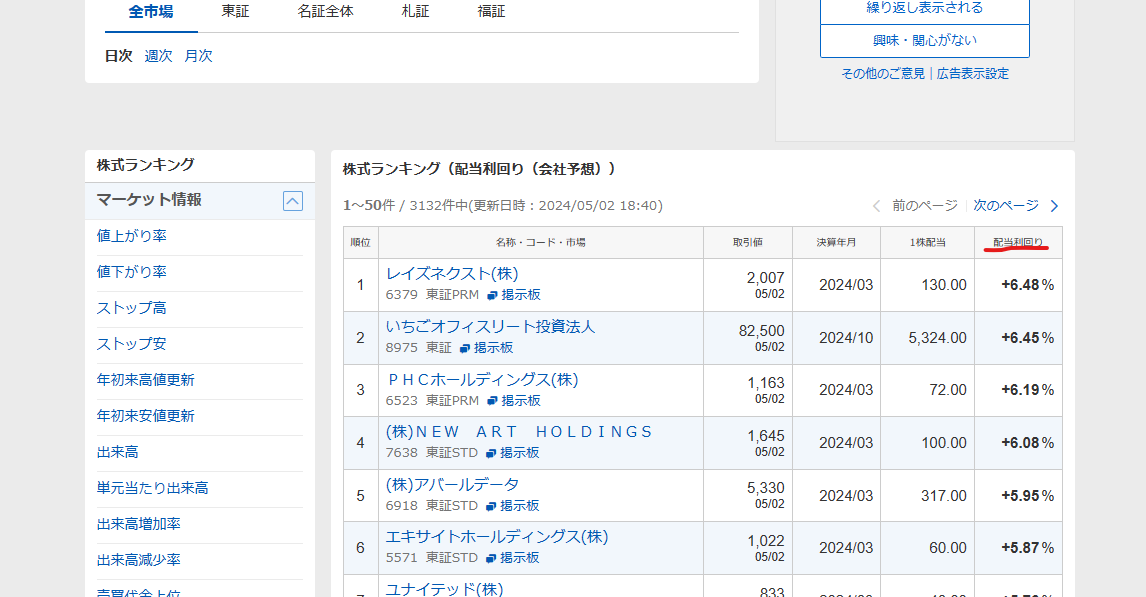Select the 週次 weekly period

coord(159,56)
